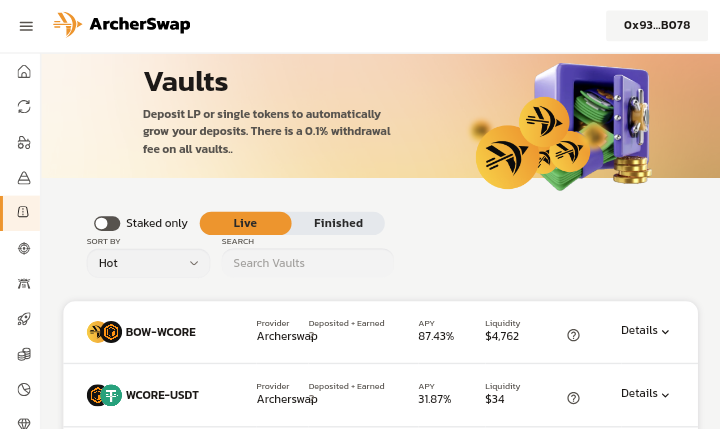Switch to the Live vaults tab
Screen dimensions: 720x429
coord(245,223)
